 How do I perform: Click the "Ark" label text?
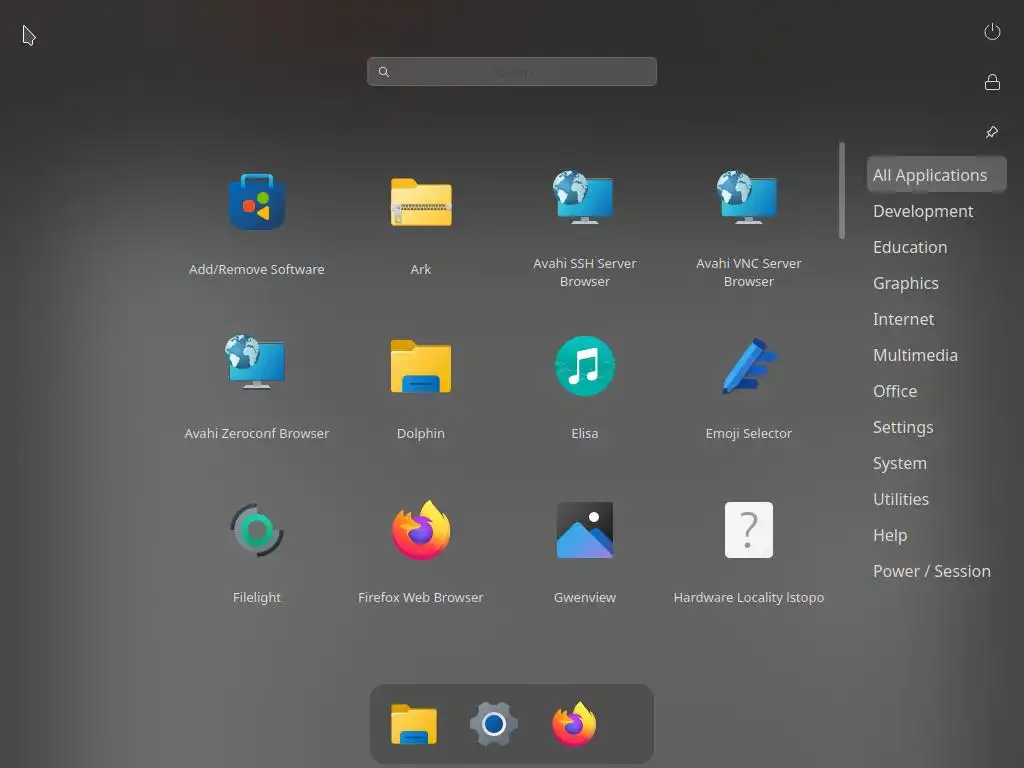click(421, 269)
